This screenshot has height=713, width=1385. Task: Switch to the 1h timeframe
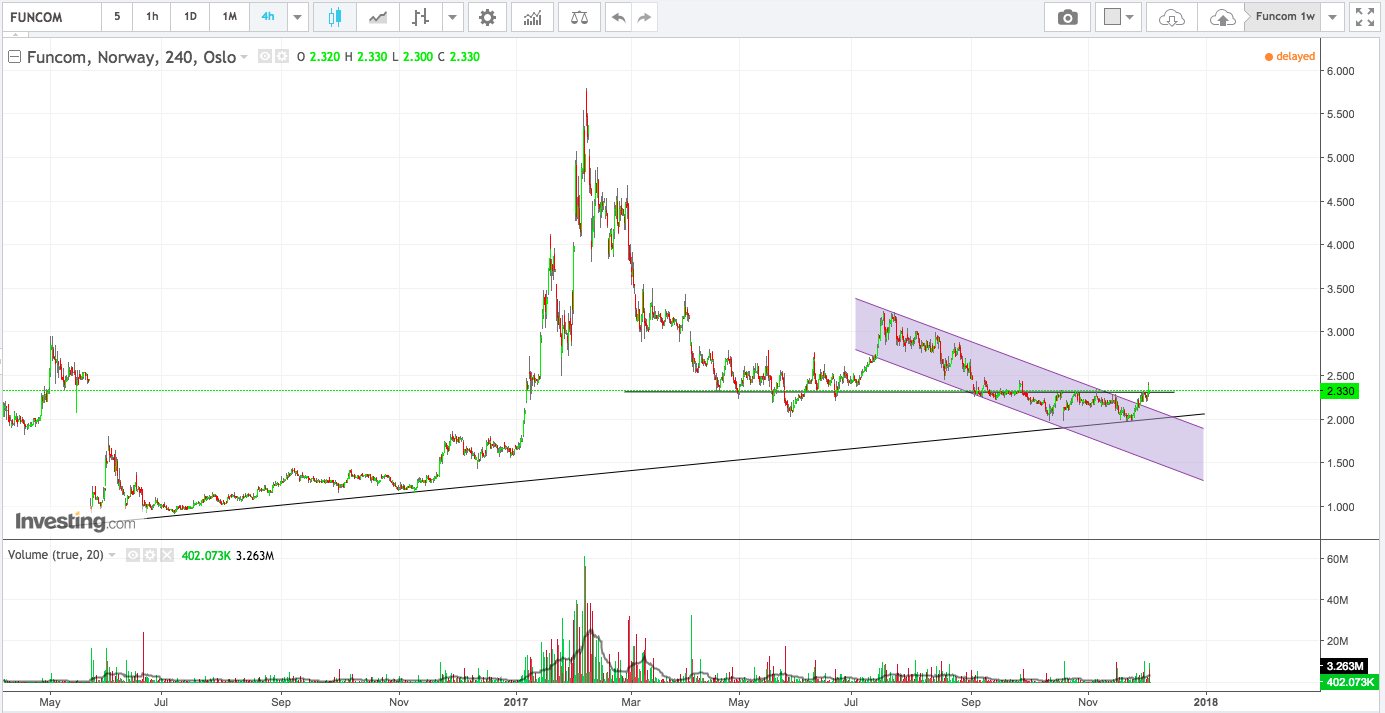152,17
